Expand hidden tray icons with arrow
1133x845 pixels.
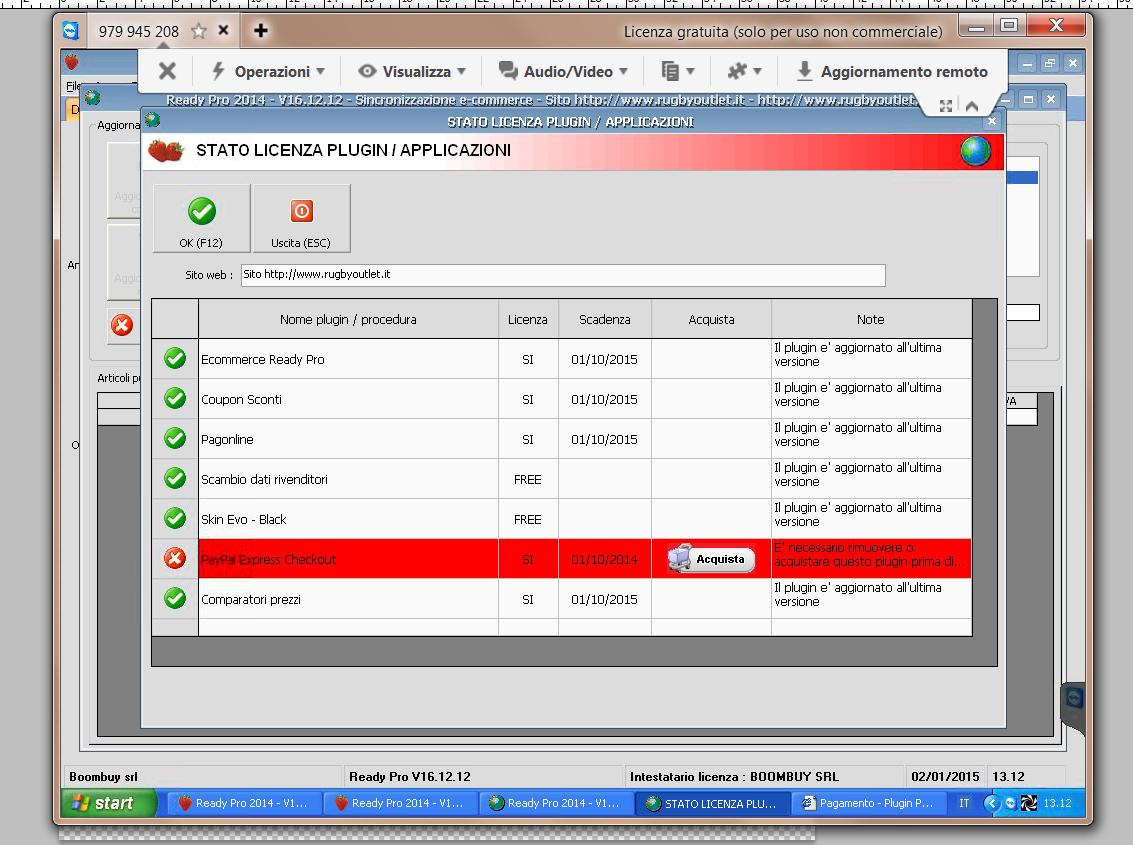[x=991, y=803]
